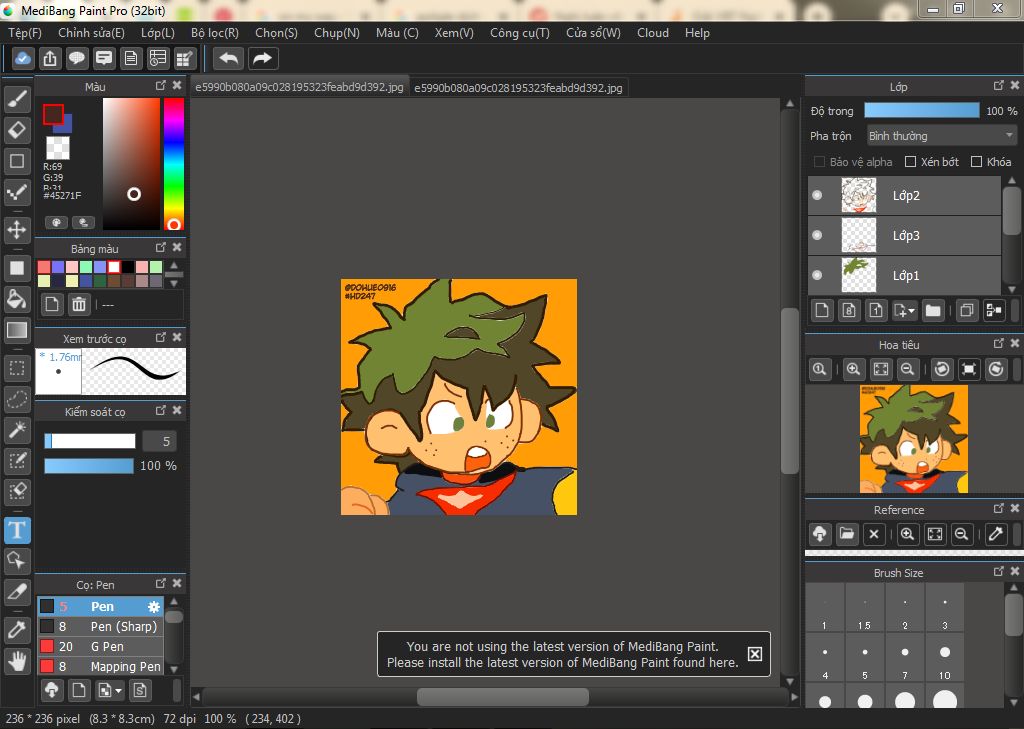Click the Hoa tiêu navigator preview thumbnail
Image resolution: width=1024 pixels, height=729 pixels.
tap(914, 438)
